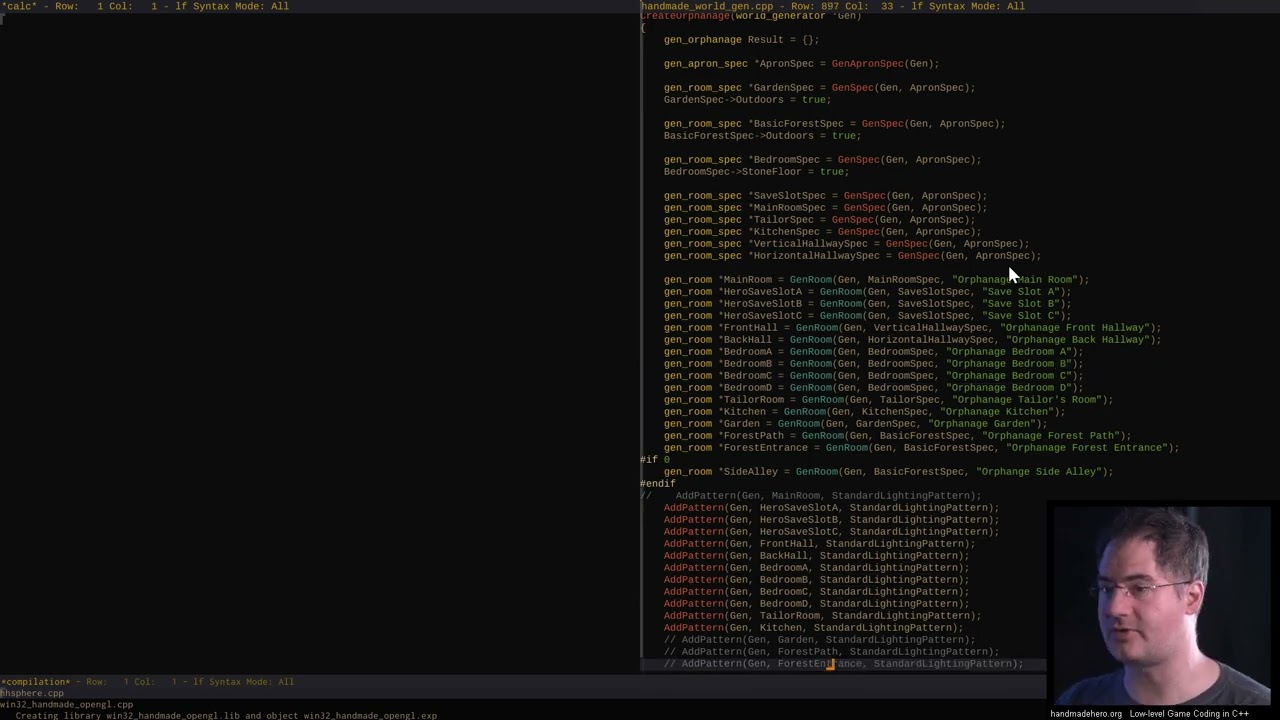Click the HeroSaveSlotA GenRoom line
This screenshot has height=720, width=1280.
click(x=867, y=292)
